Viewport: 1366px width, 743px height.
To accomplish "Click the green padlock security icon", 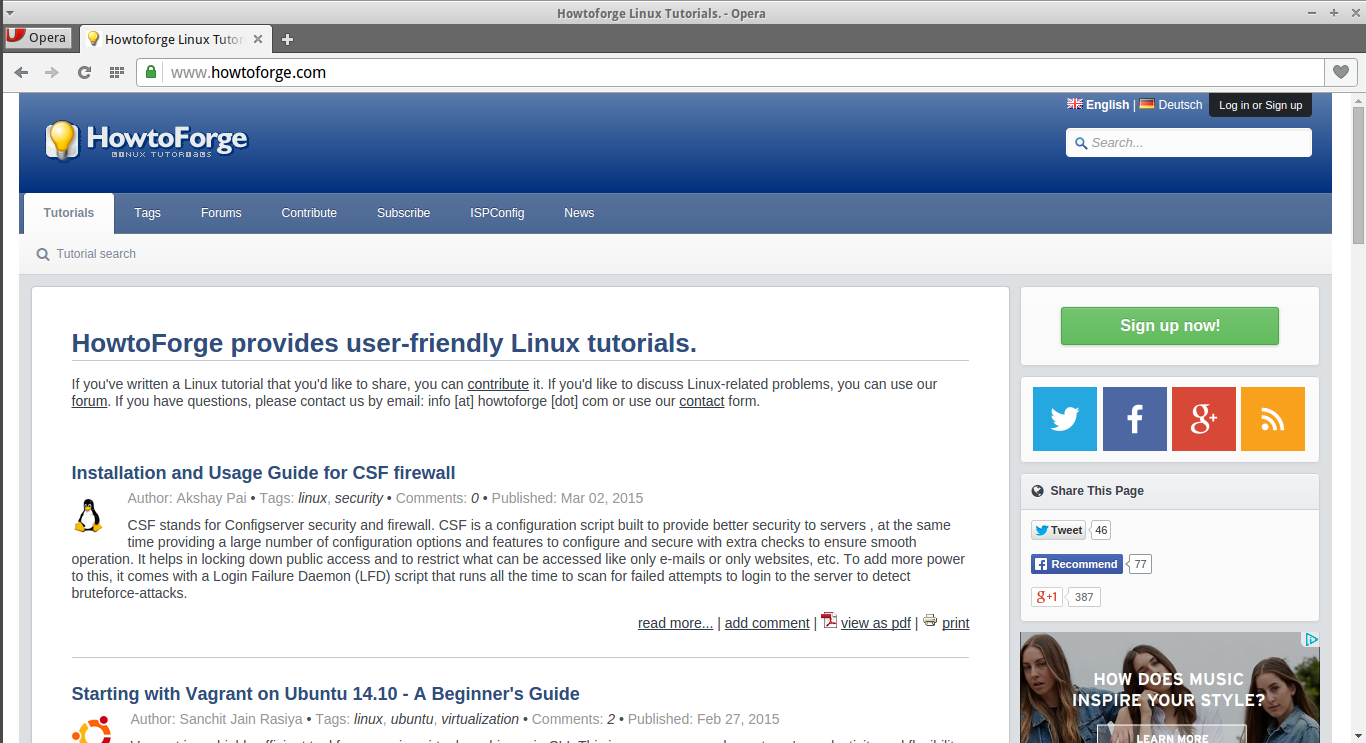I will point(151,72).
